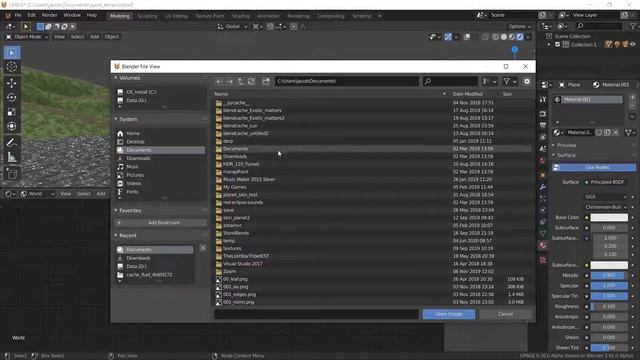The height and width of the screenshot is (360, 640).
Task: Open the display mode dropdown in file browser
Action: pos(489,81)
